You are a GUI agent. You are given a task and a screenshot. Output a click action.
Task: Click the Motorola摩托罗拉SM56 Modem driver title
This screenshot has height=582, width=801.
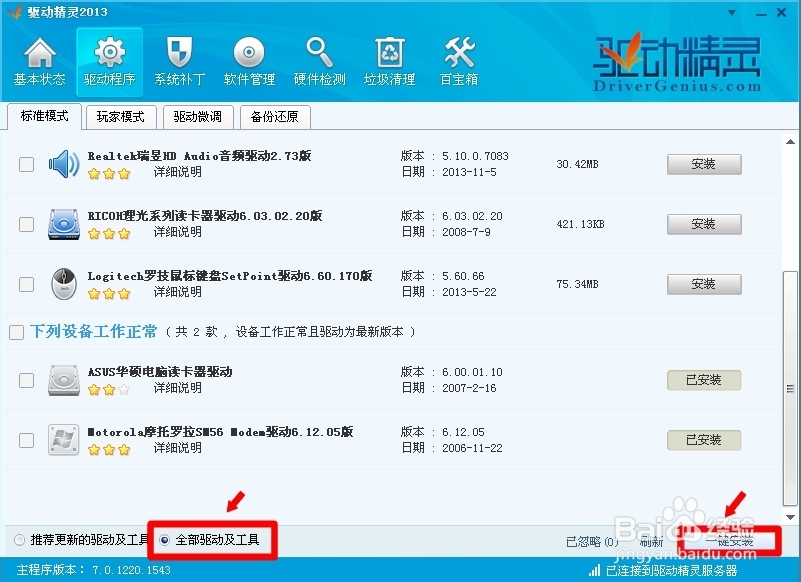(221, 432)
